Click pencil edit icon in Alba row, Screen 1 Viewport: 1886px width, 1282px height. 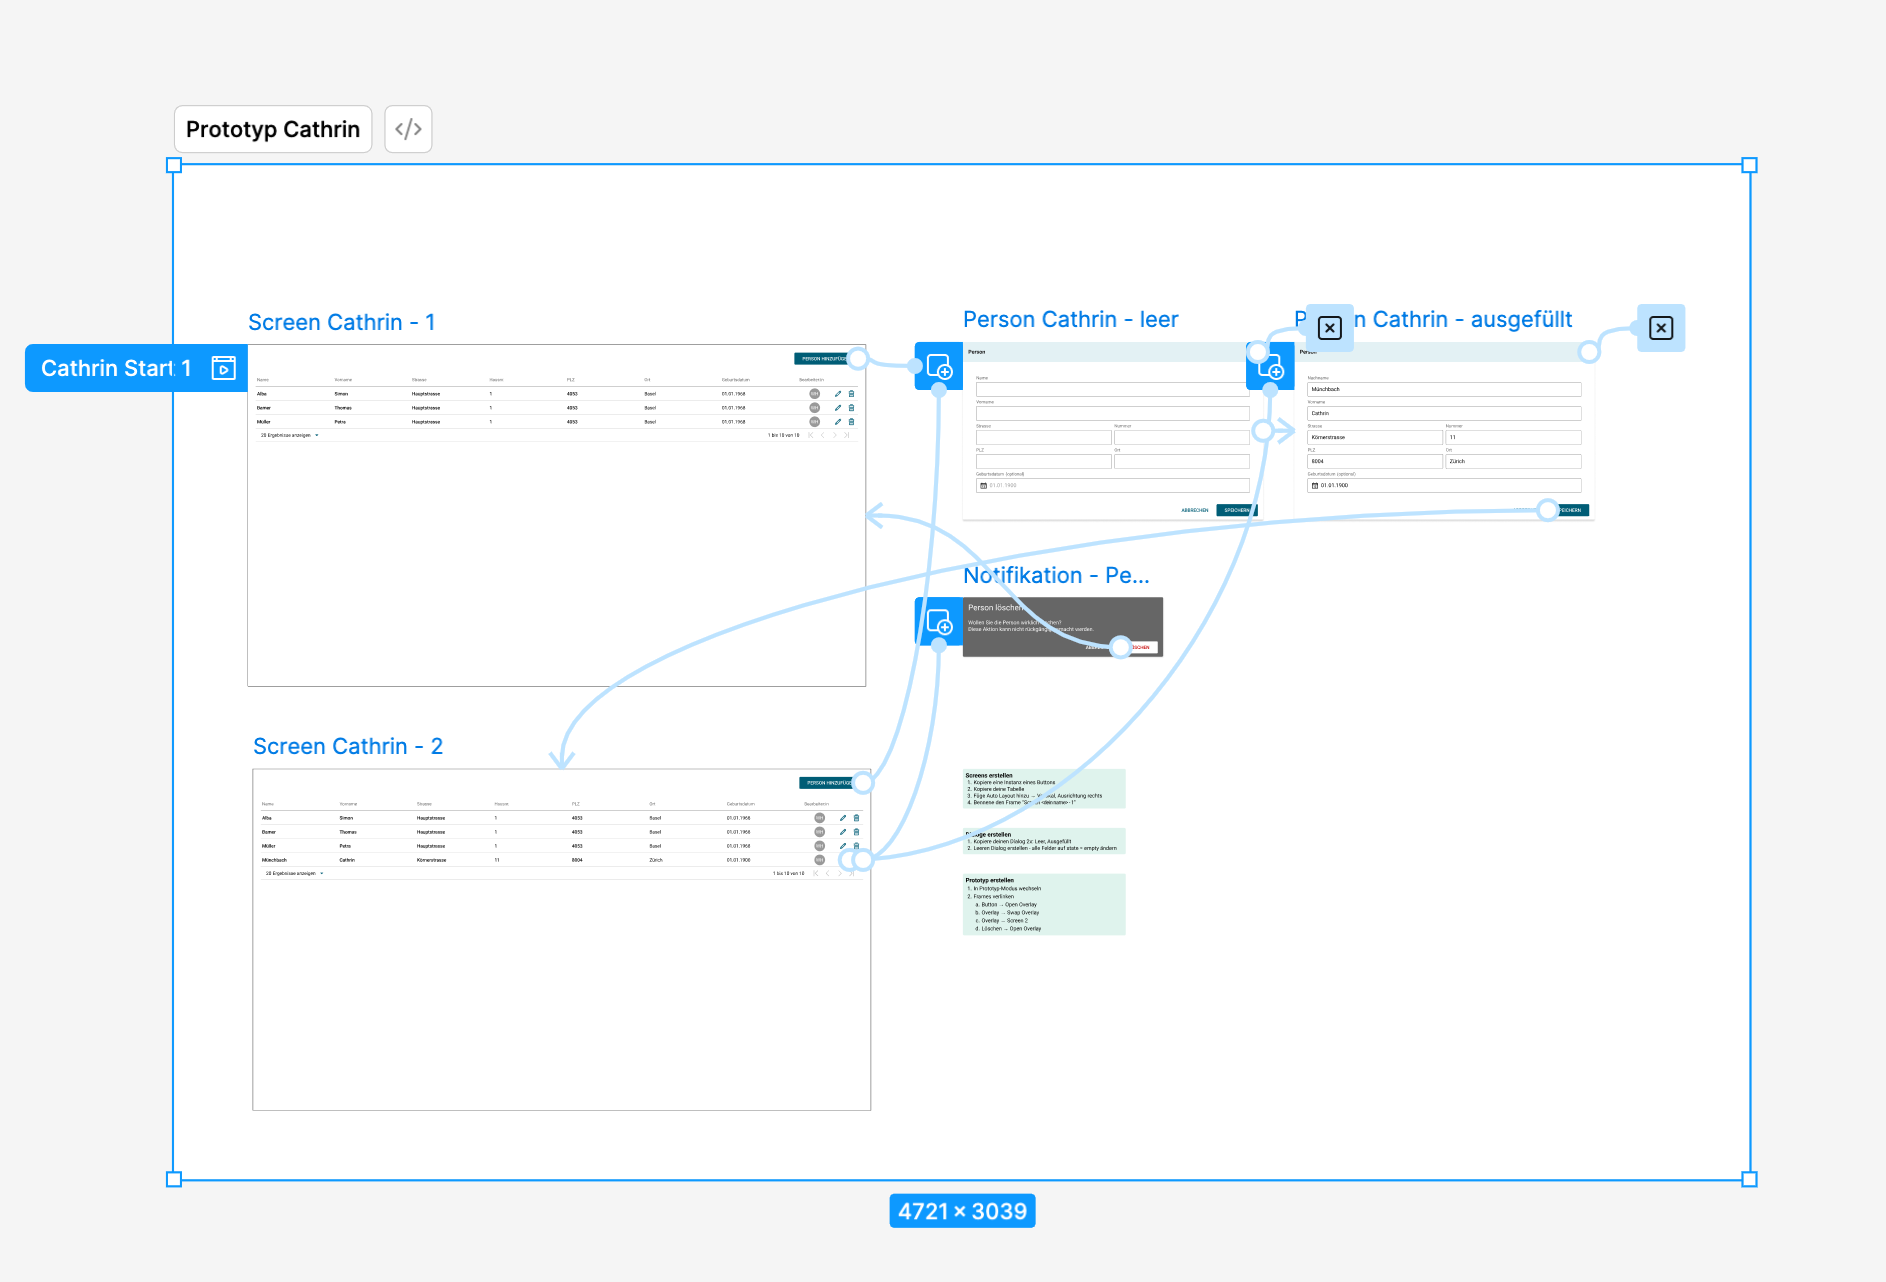click(x=838, y=394)
